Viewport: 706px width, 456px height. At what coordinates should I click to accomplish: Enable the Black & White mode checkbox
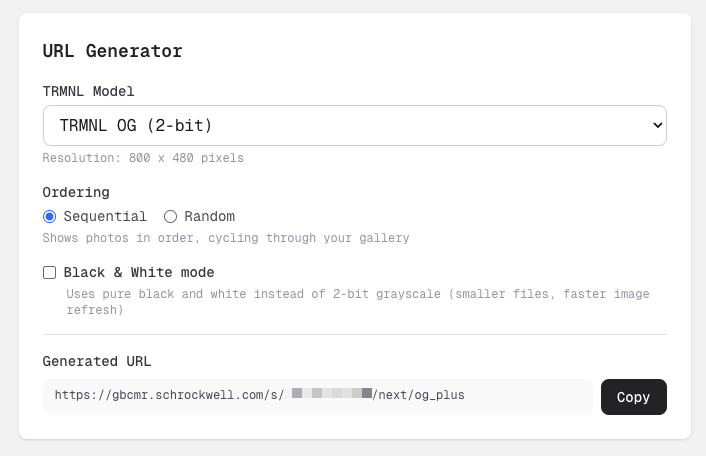point(49,272)
